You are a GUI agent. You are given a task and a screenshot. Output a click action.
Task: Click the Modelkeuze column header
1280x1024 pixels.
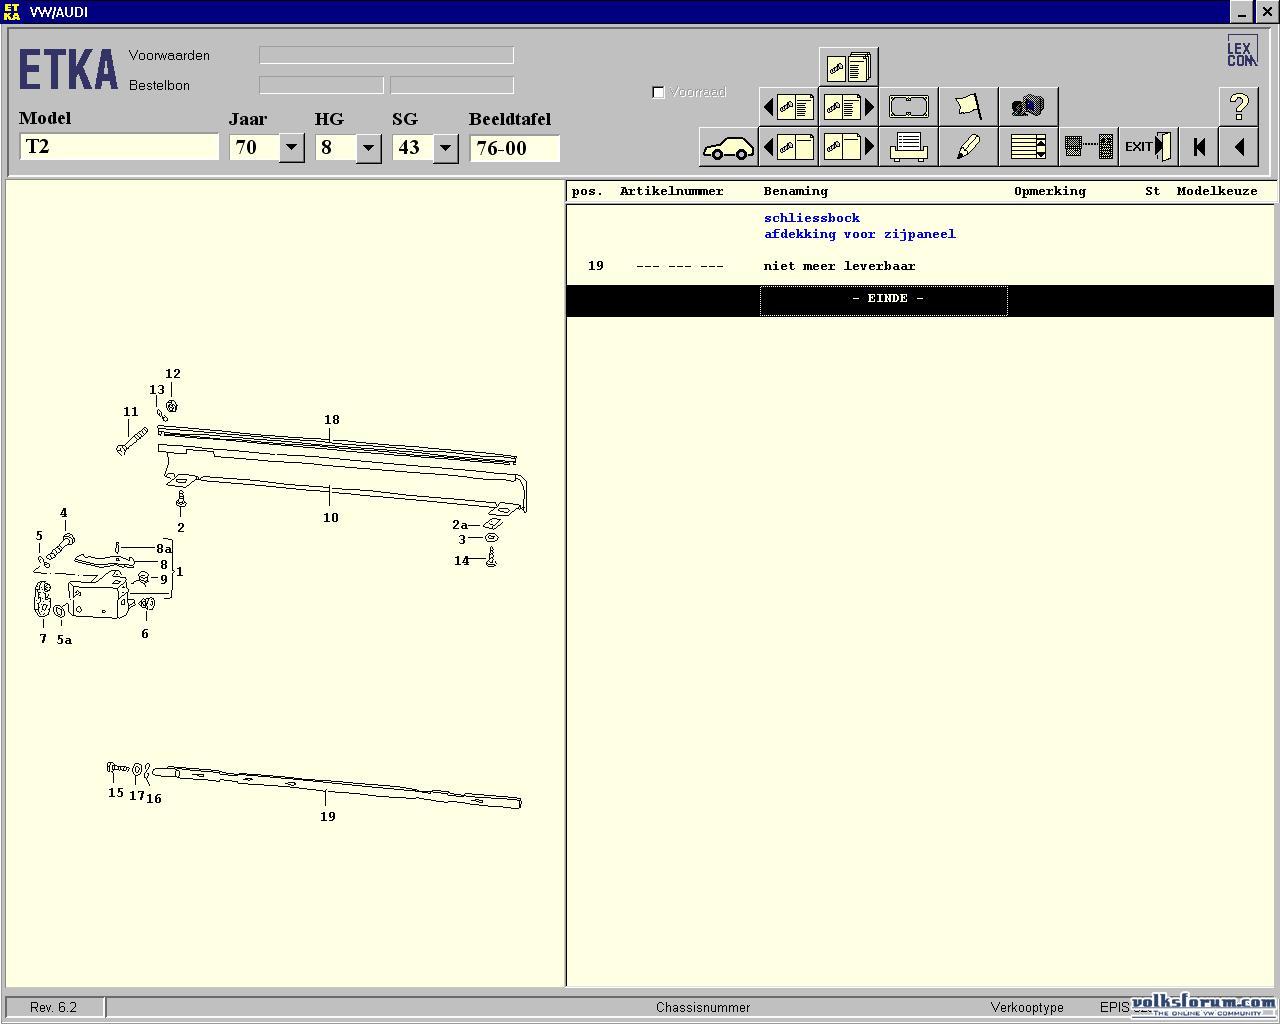(1217, 191)
